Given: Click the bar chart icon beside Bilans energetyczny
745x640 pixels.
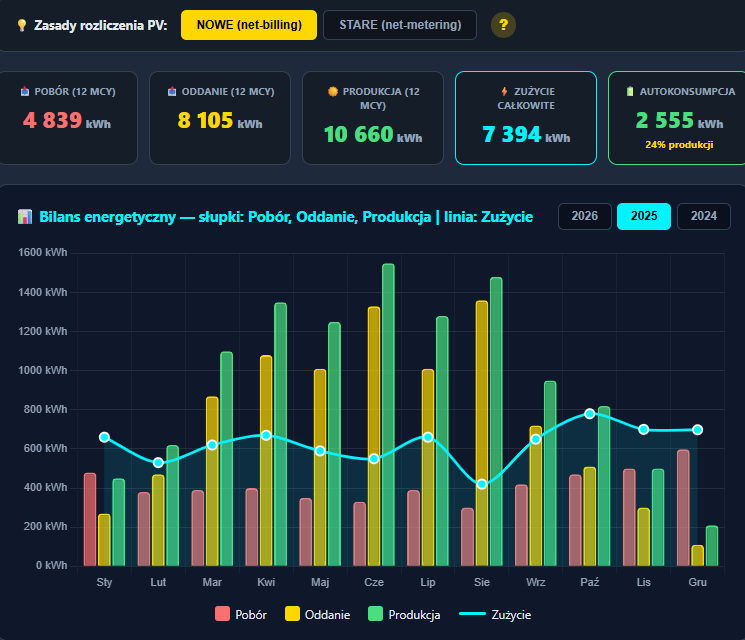Looking at the screenshot, I should 26,217.
